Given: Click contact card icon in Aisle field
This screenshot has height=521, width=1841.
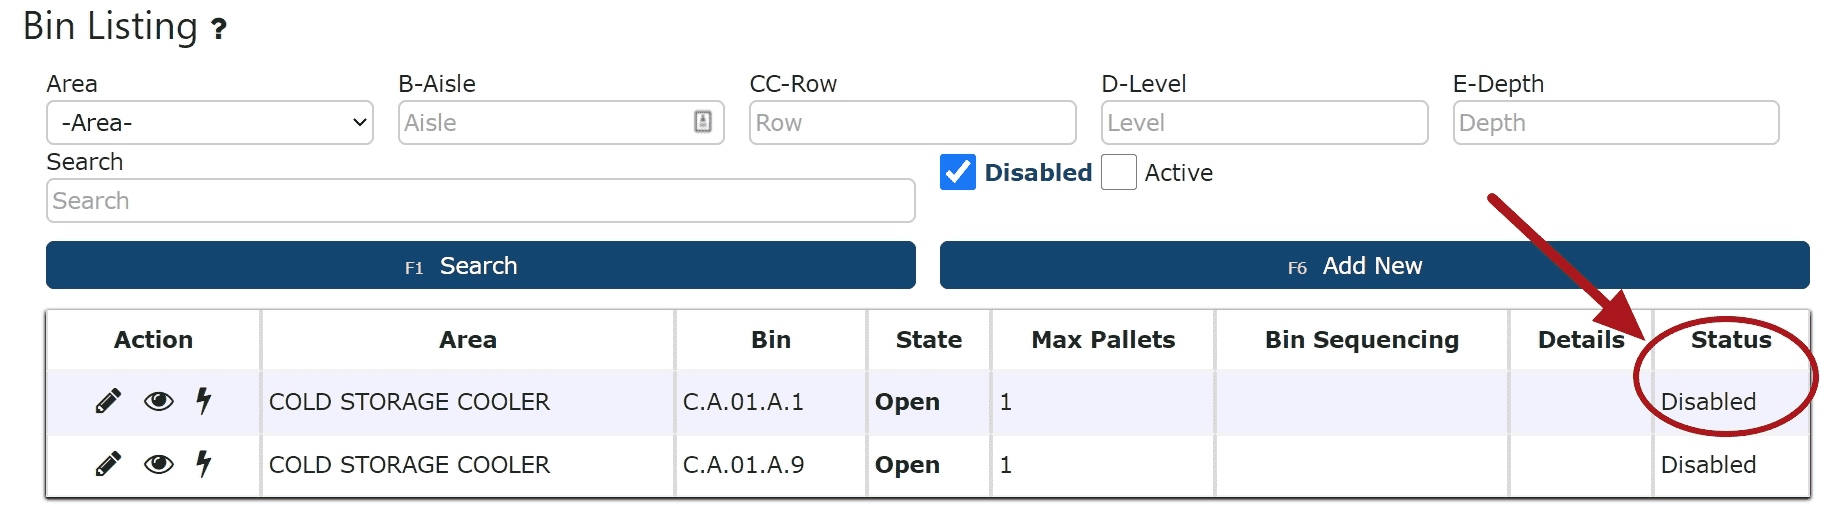Looking at the screenshot, I should [x=703, y=122].
